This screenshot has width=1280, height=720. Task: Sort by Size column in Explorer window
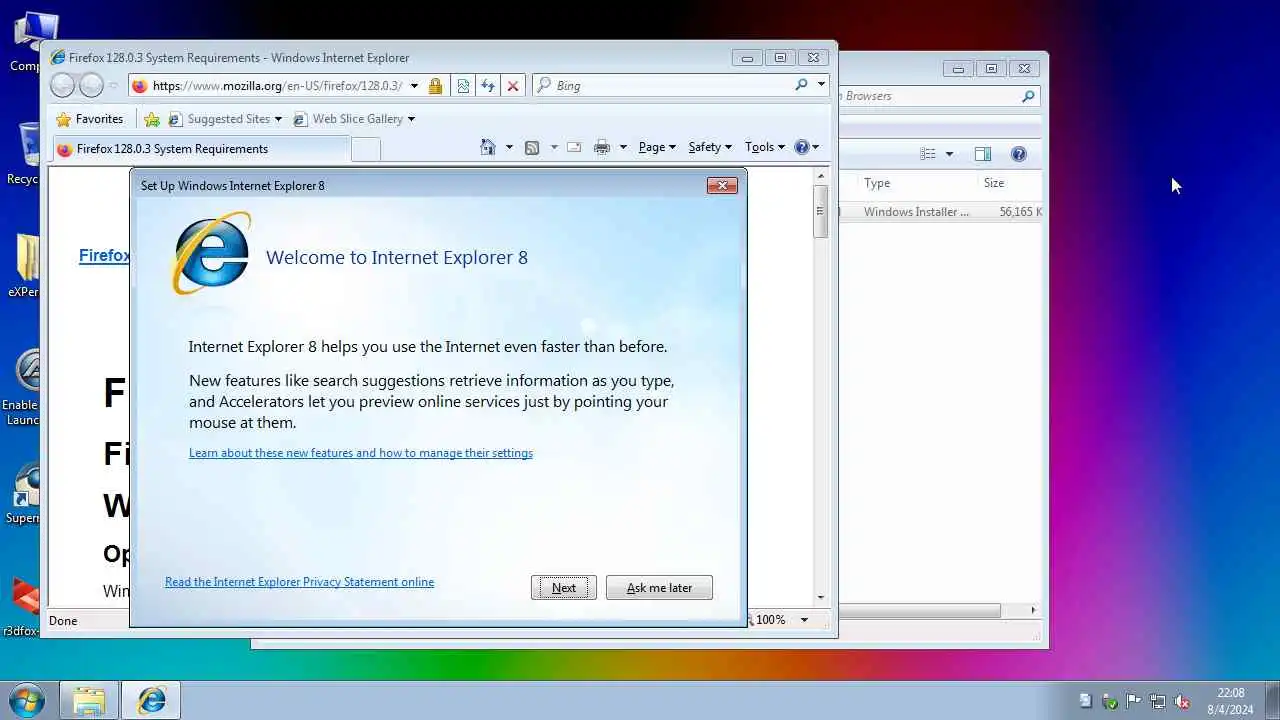pos(1011,183)
